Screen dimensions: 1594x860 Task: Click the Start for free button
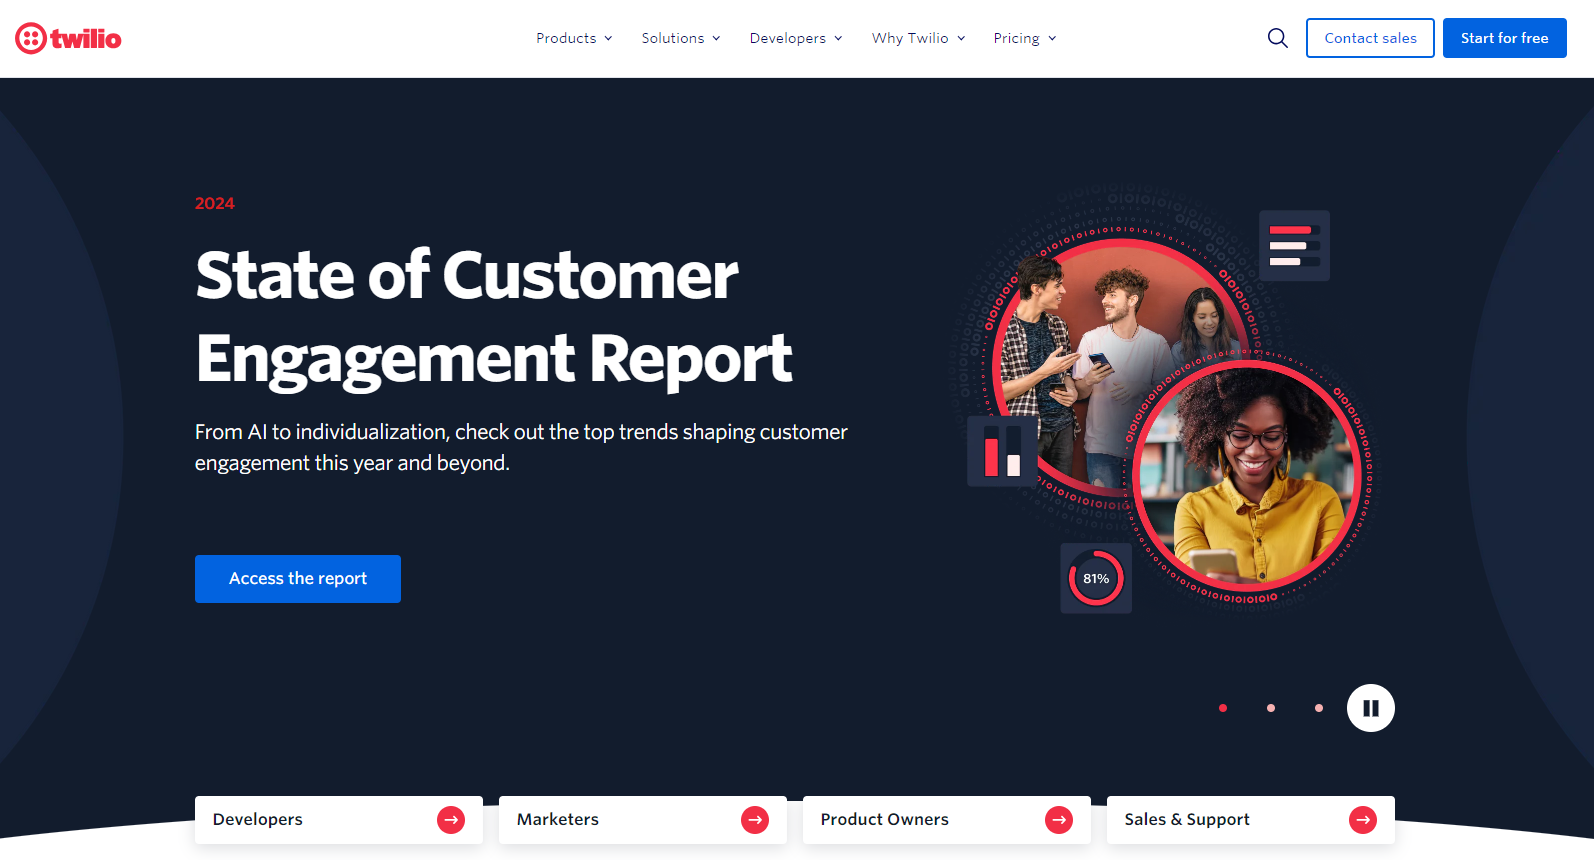click(1504, 38)
